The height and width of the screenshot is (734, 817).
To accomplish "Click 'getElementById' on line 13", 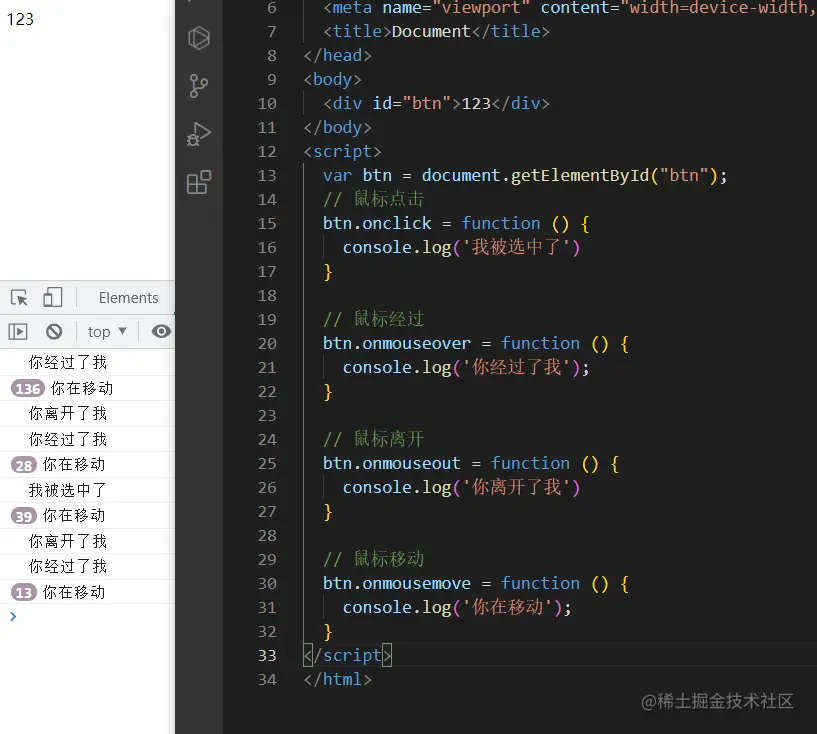I will click(x=580, y=176).
